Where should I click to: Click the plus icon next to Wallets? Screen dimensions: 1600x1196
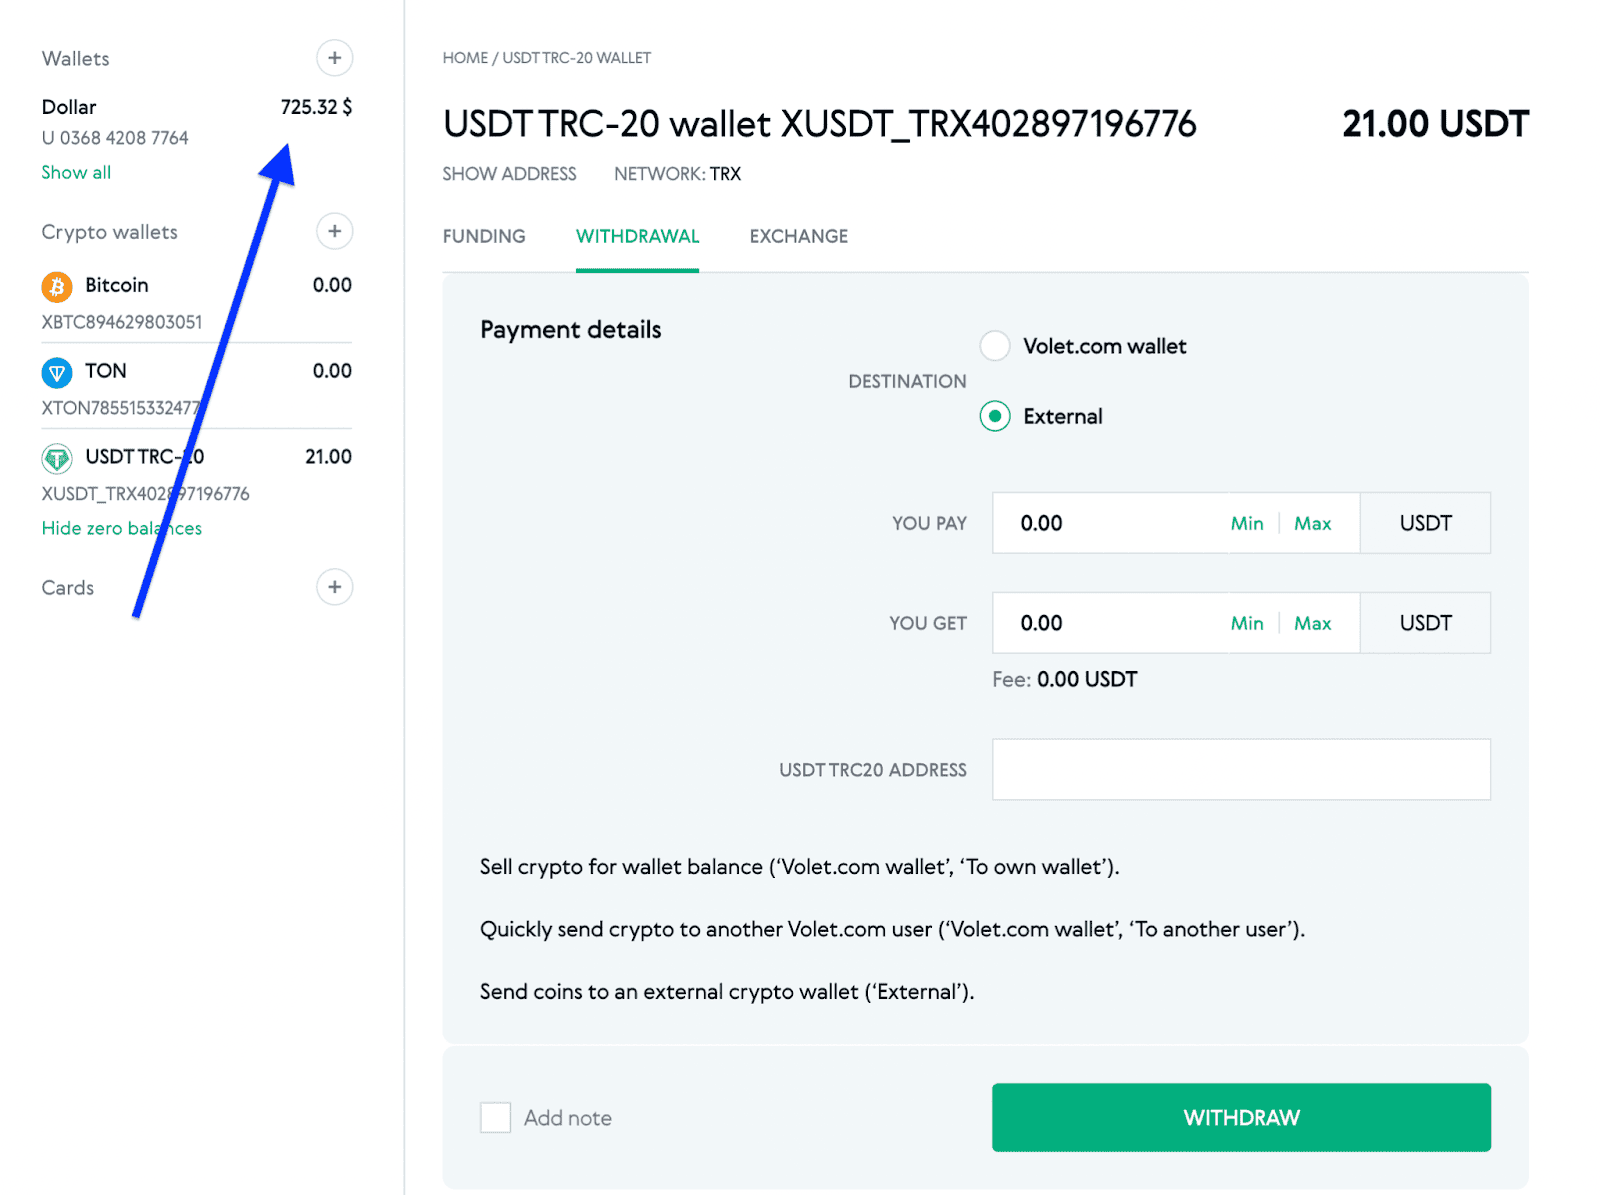[334, 58]
